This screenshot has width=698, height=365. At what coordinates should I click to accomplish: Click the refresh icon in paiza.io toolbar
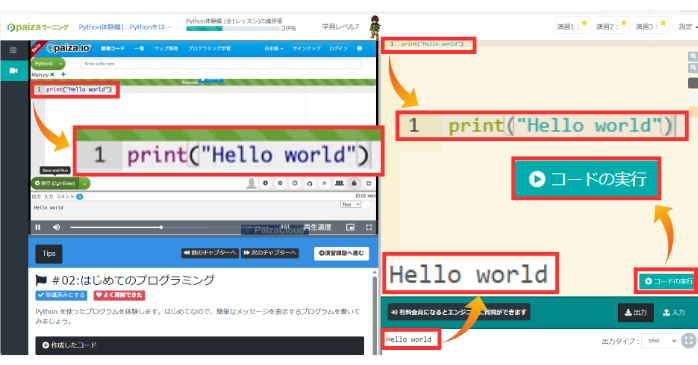pyautogui.click(x=369, y=183)
